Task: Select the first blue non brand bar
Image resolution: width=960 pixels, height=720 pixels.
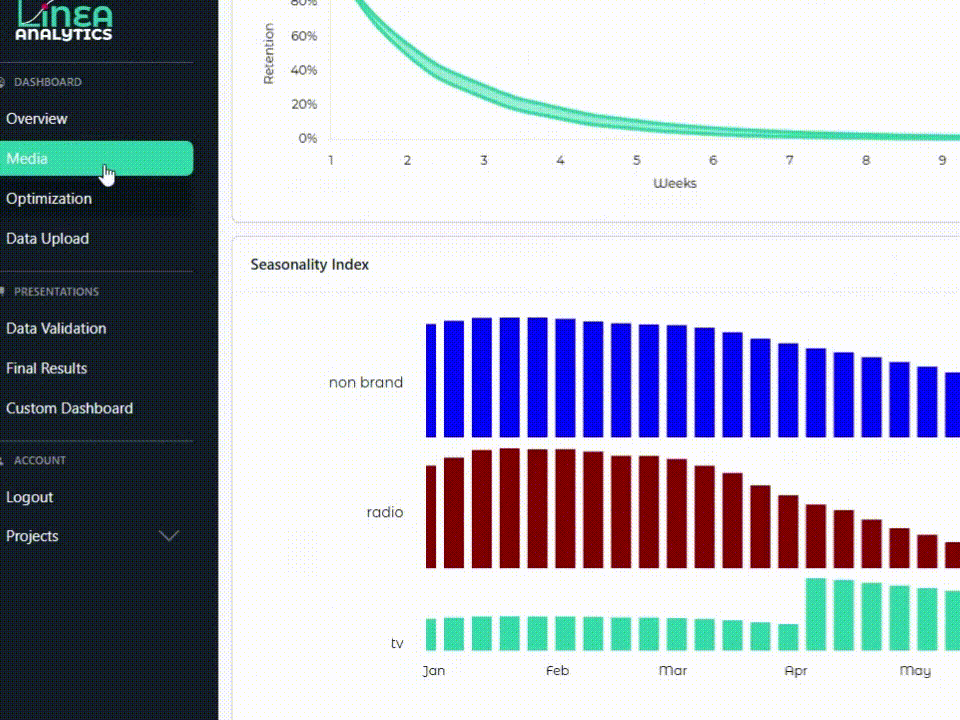Action: (431, 380)
